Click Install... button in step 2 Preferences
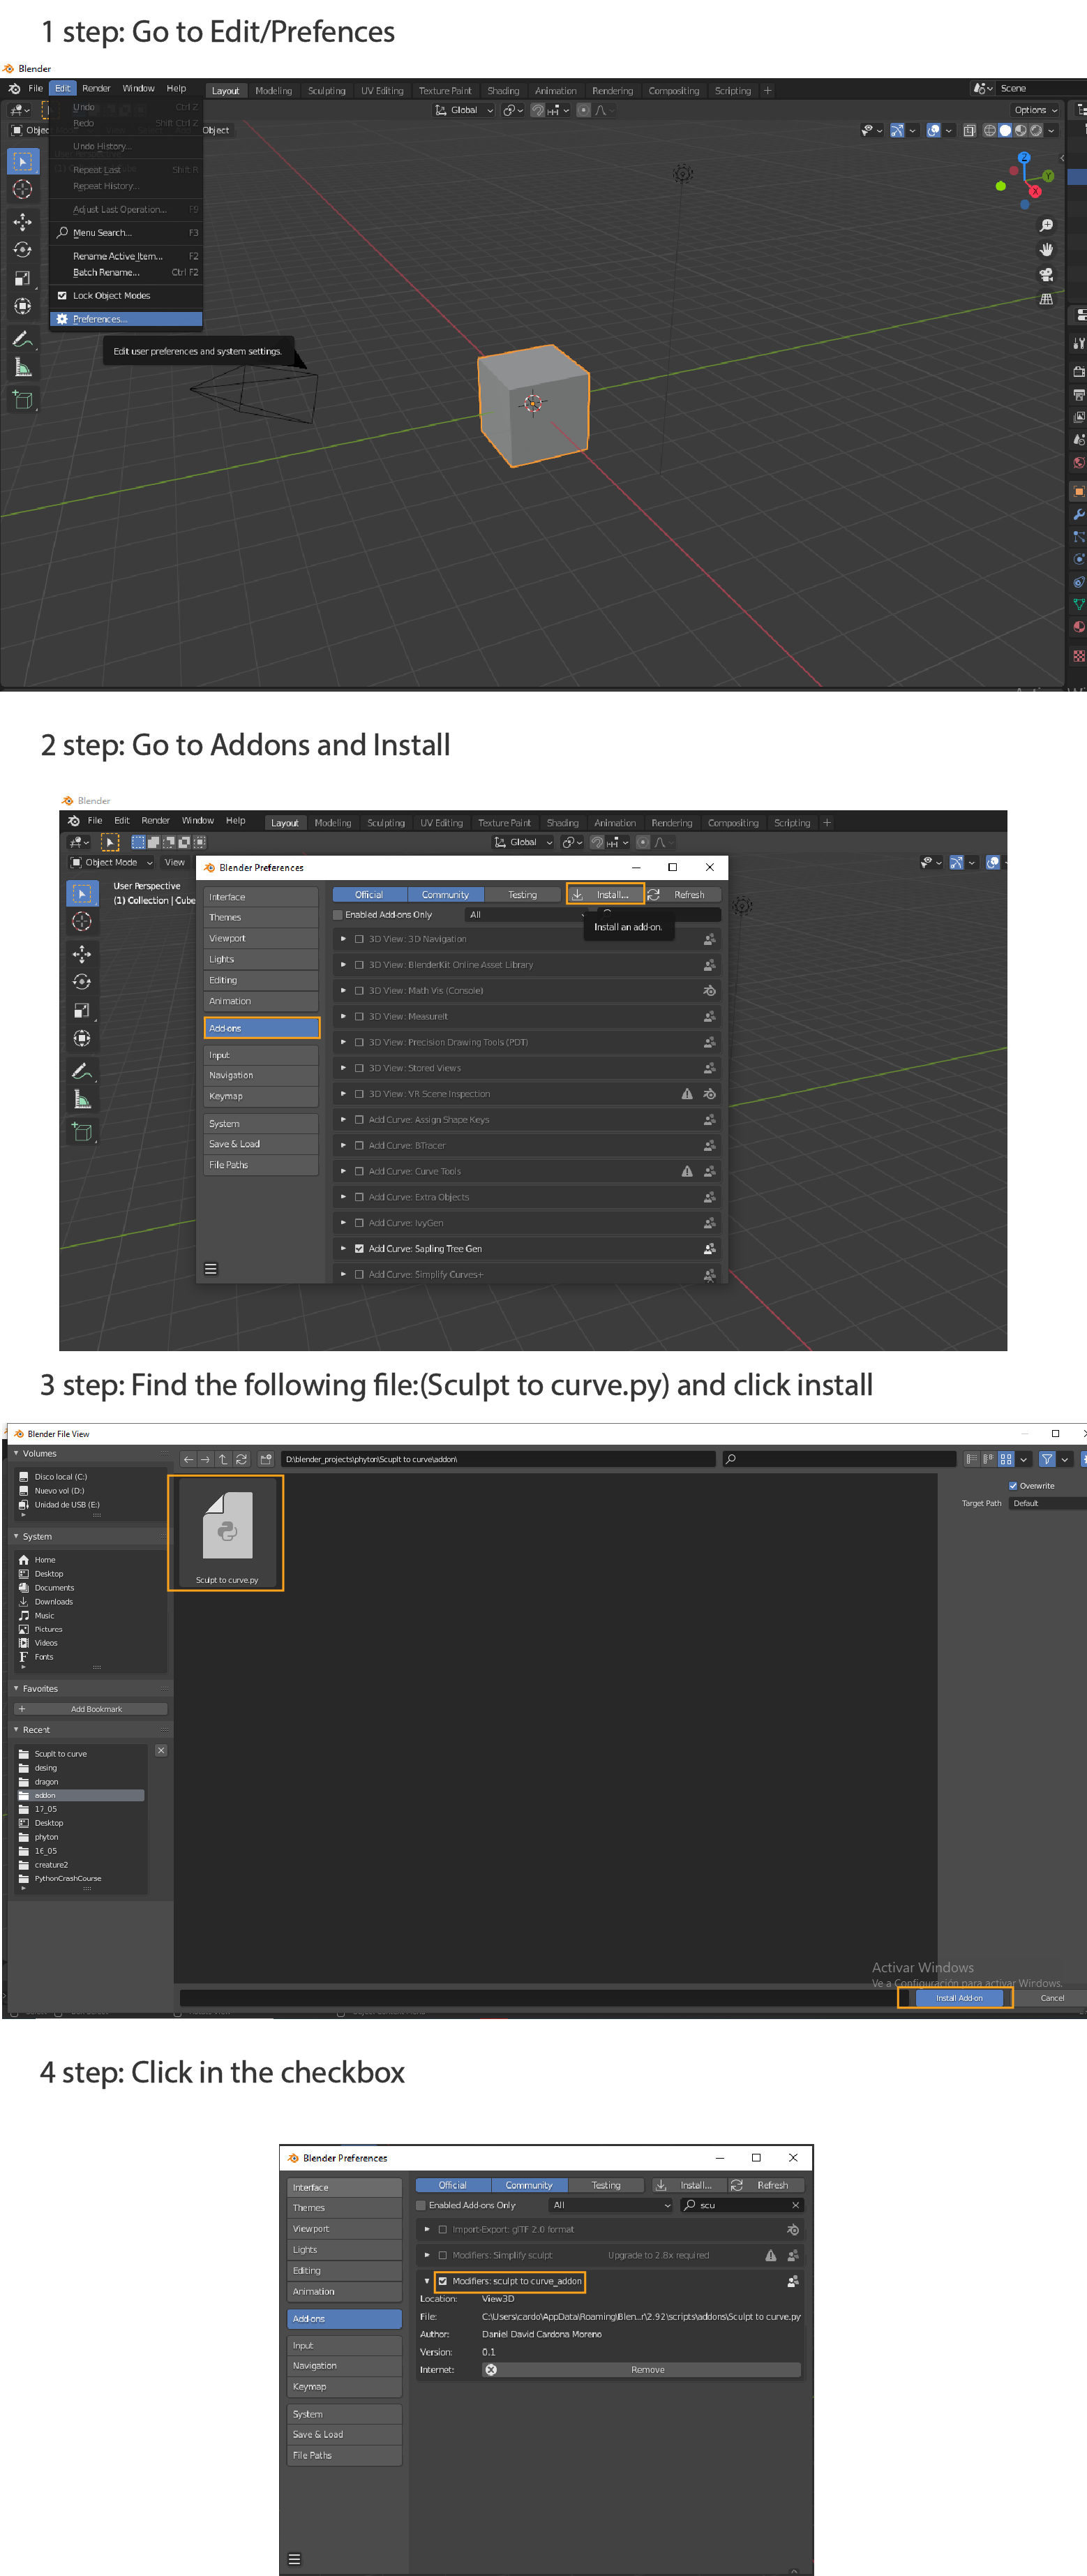This screenshot has height=2576, width=1087. pyautogui.click(x=605, y=894)
